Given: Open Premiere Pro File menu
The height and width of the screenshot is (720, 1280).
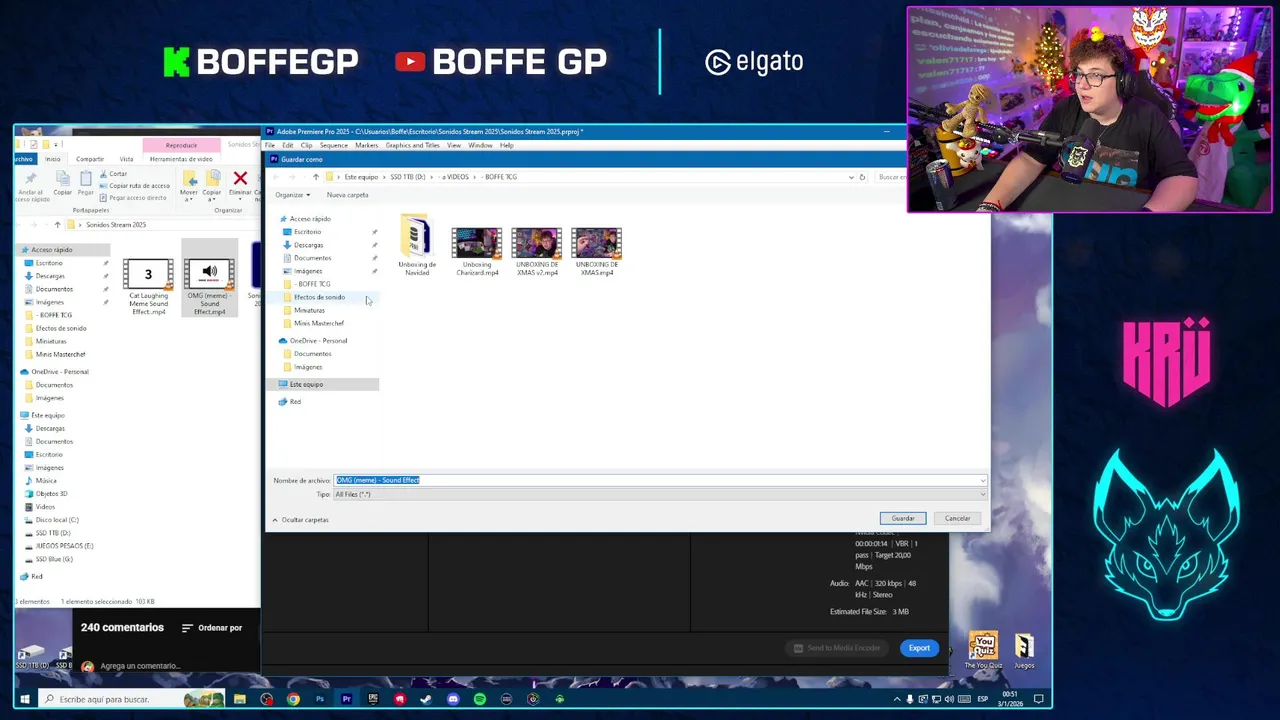Looking at the screenshot, I should 270,146.
